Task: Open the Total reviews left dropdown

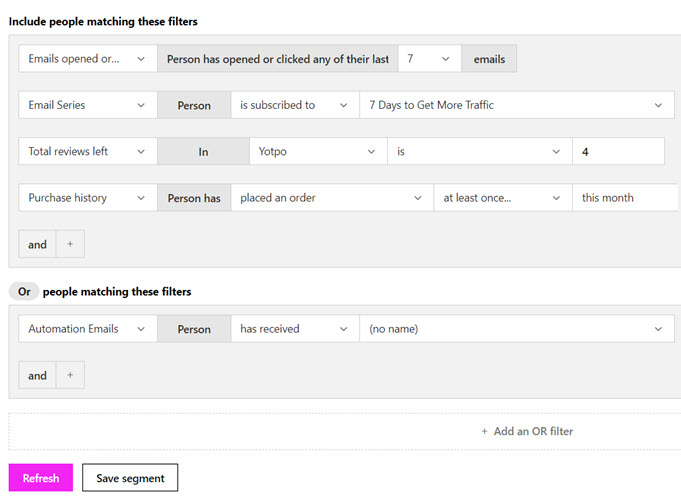Action: (x=88, y=151)
